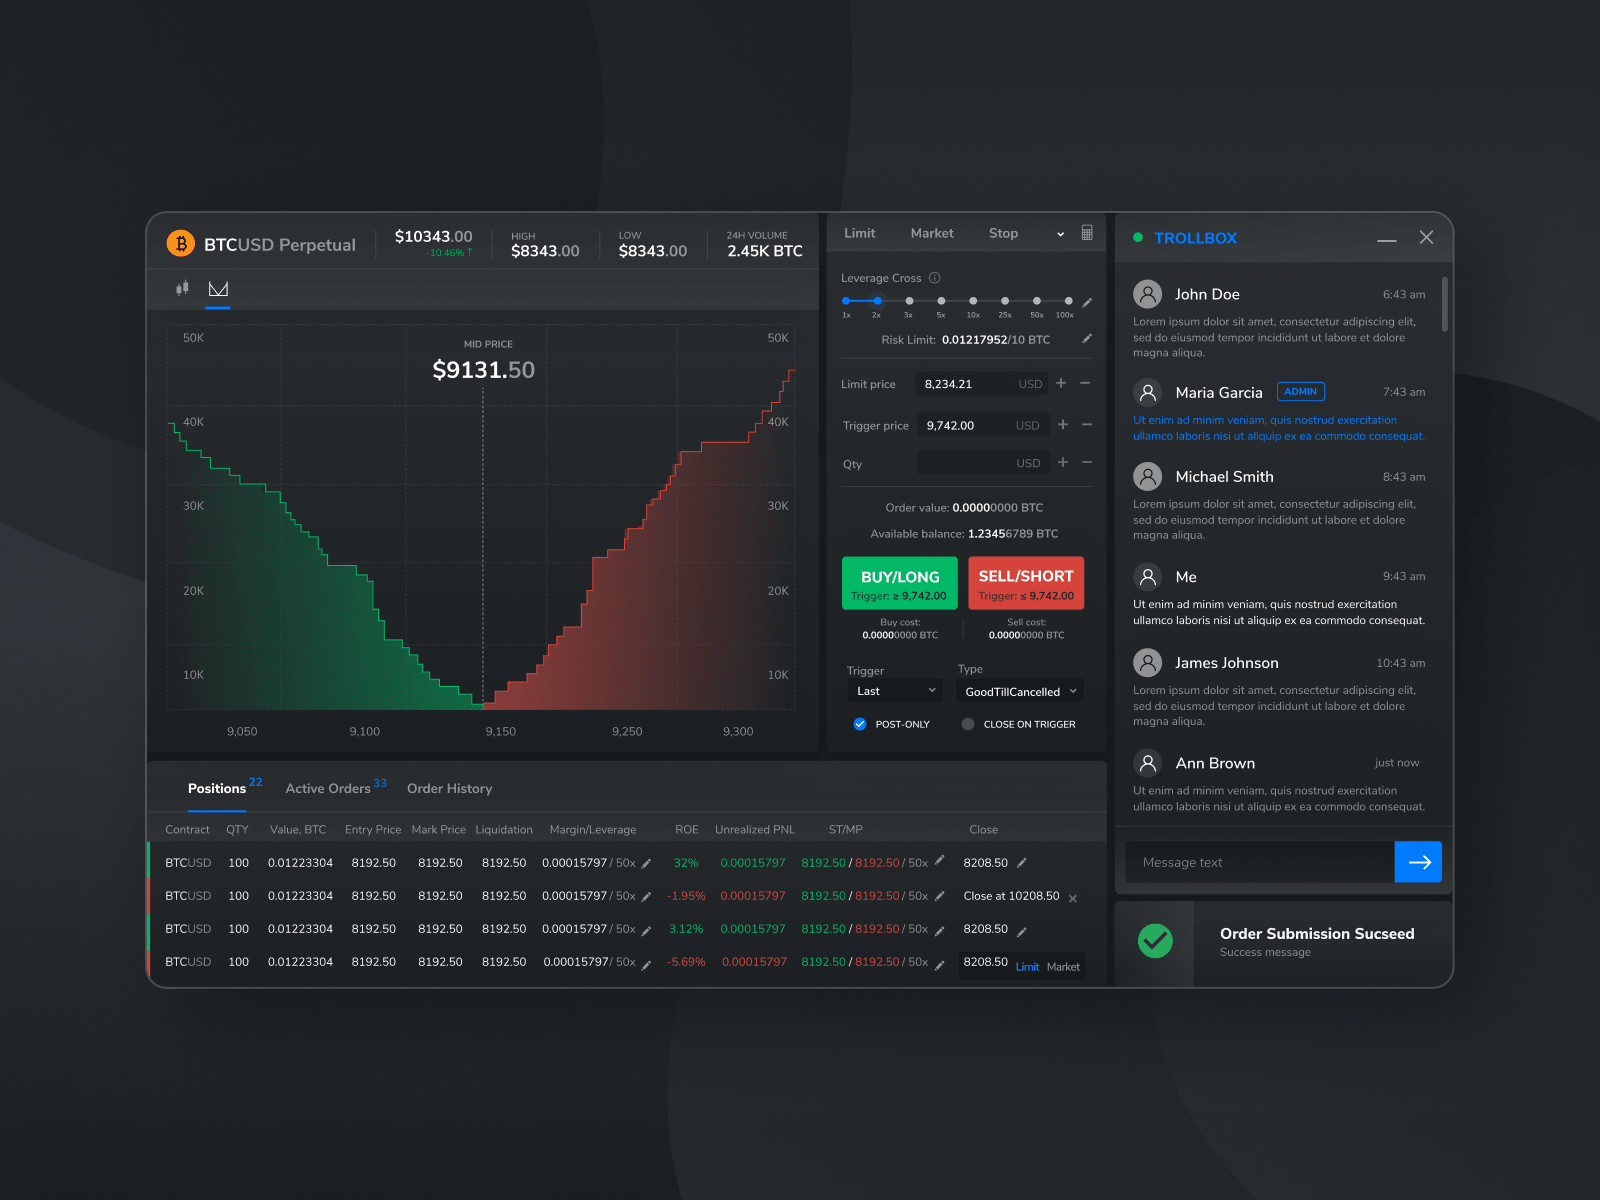This screenshot has height=1200, width=1600.
Task: Set leverage slider to 100x
Action: tap(1068, 301)
